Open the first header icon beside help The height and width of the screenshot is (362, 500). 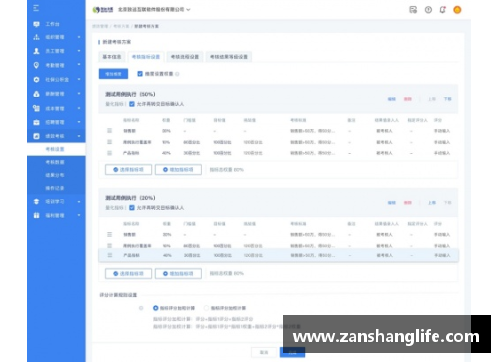pos(413,10)
